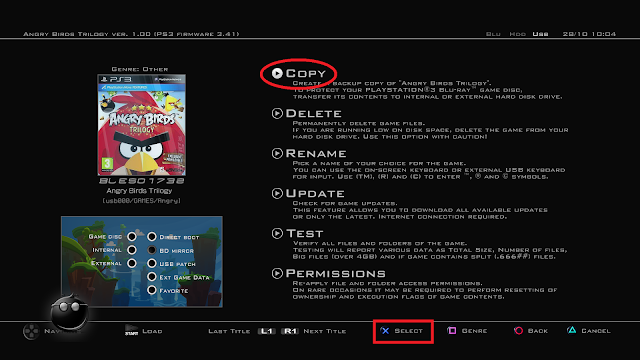This screenshot has height=360, width=640.
Task: Run the Test menu option
Action: [x=304, y=233]
